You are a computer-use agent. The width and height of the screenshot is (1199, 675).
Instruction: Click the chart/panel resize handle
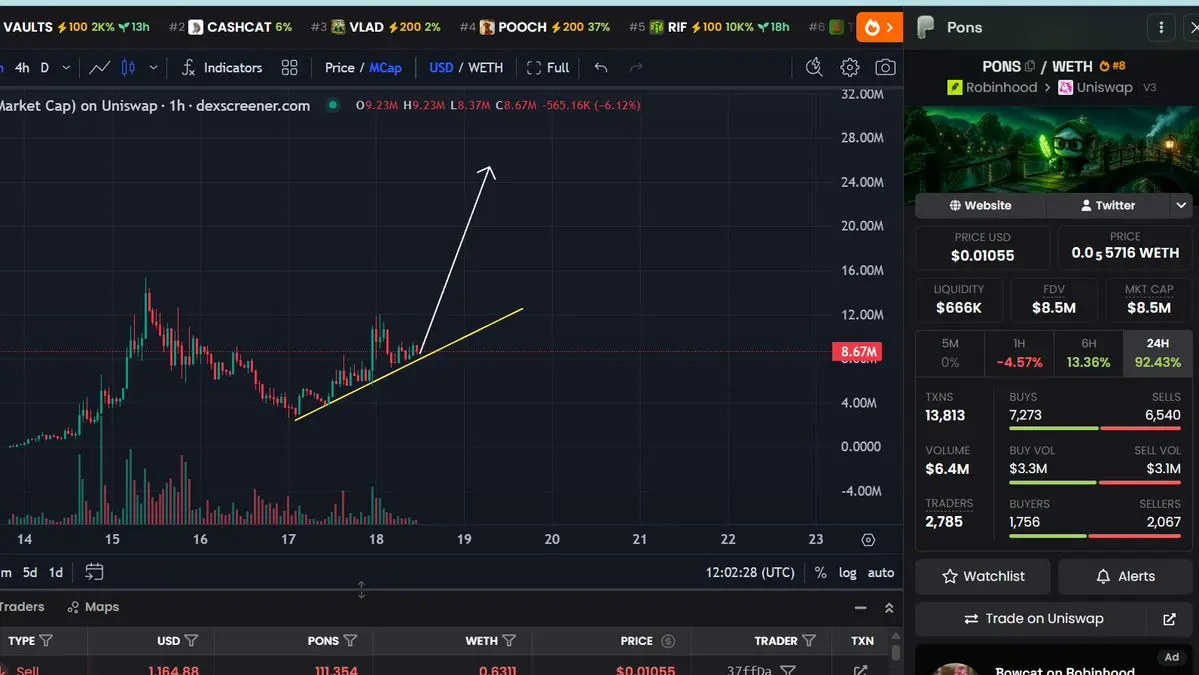coord(361,589)
